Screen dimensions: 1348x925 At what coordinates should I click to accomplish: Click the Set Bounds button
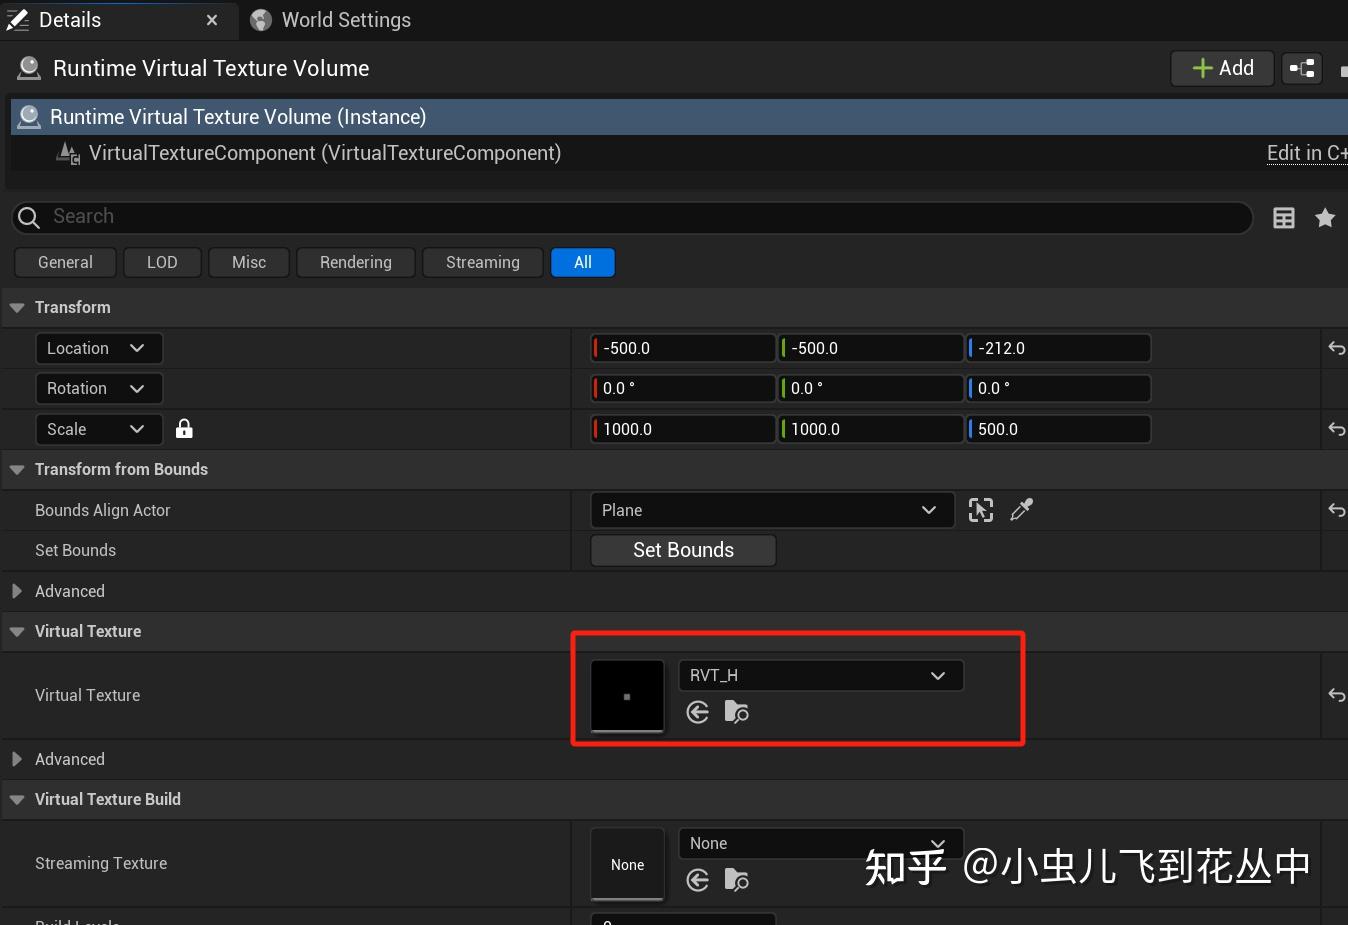pos(684,550)
